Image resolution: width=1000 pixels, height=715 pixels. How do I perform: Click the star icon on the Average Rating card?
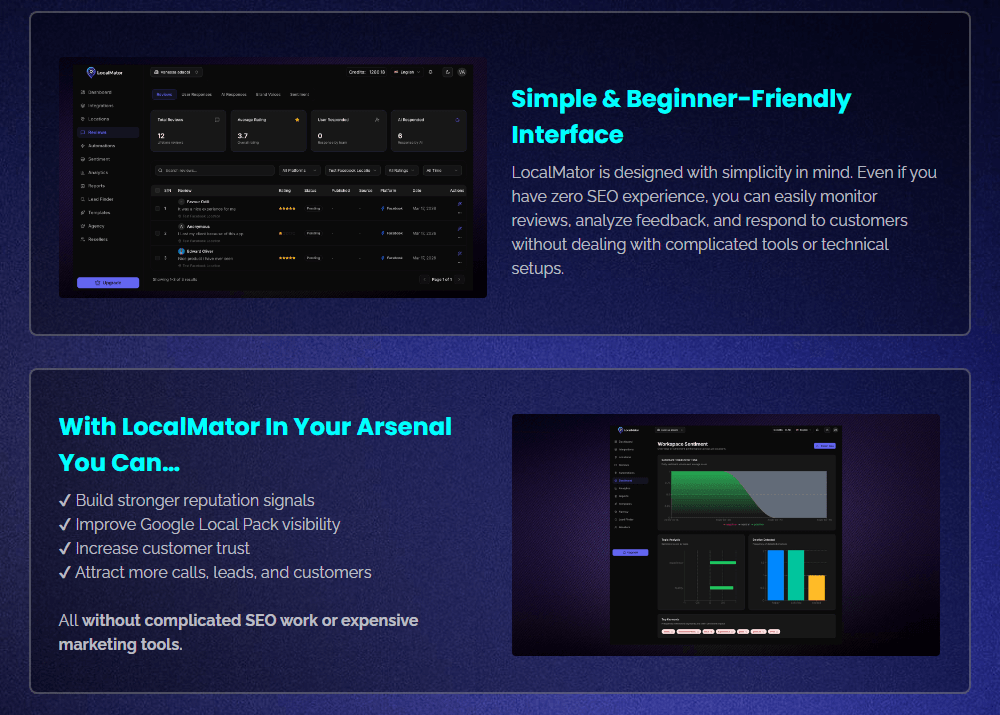297,119
